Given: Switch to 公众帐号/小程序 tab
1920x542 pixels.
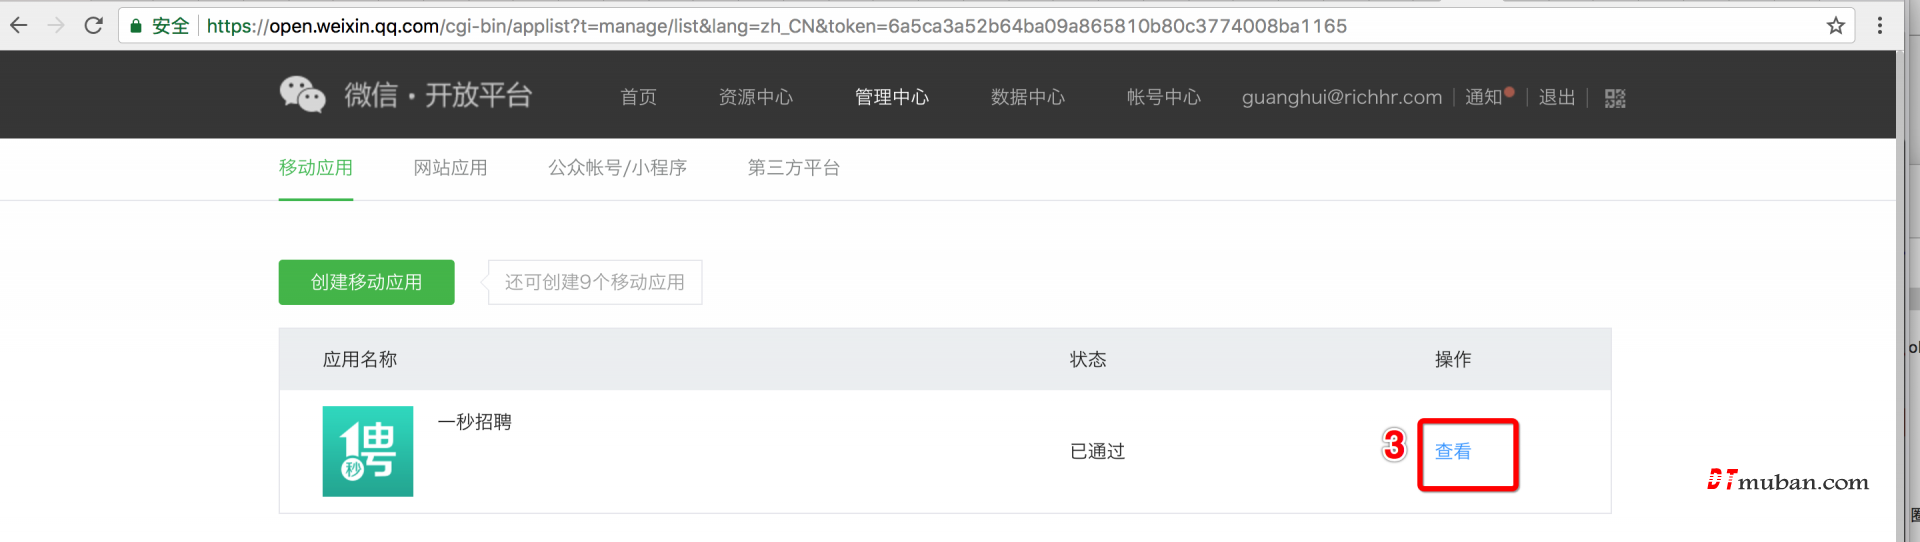Looking at the screenshot, I should pos(617,168).
